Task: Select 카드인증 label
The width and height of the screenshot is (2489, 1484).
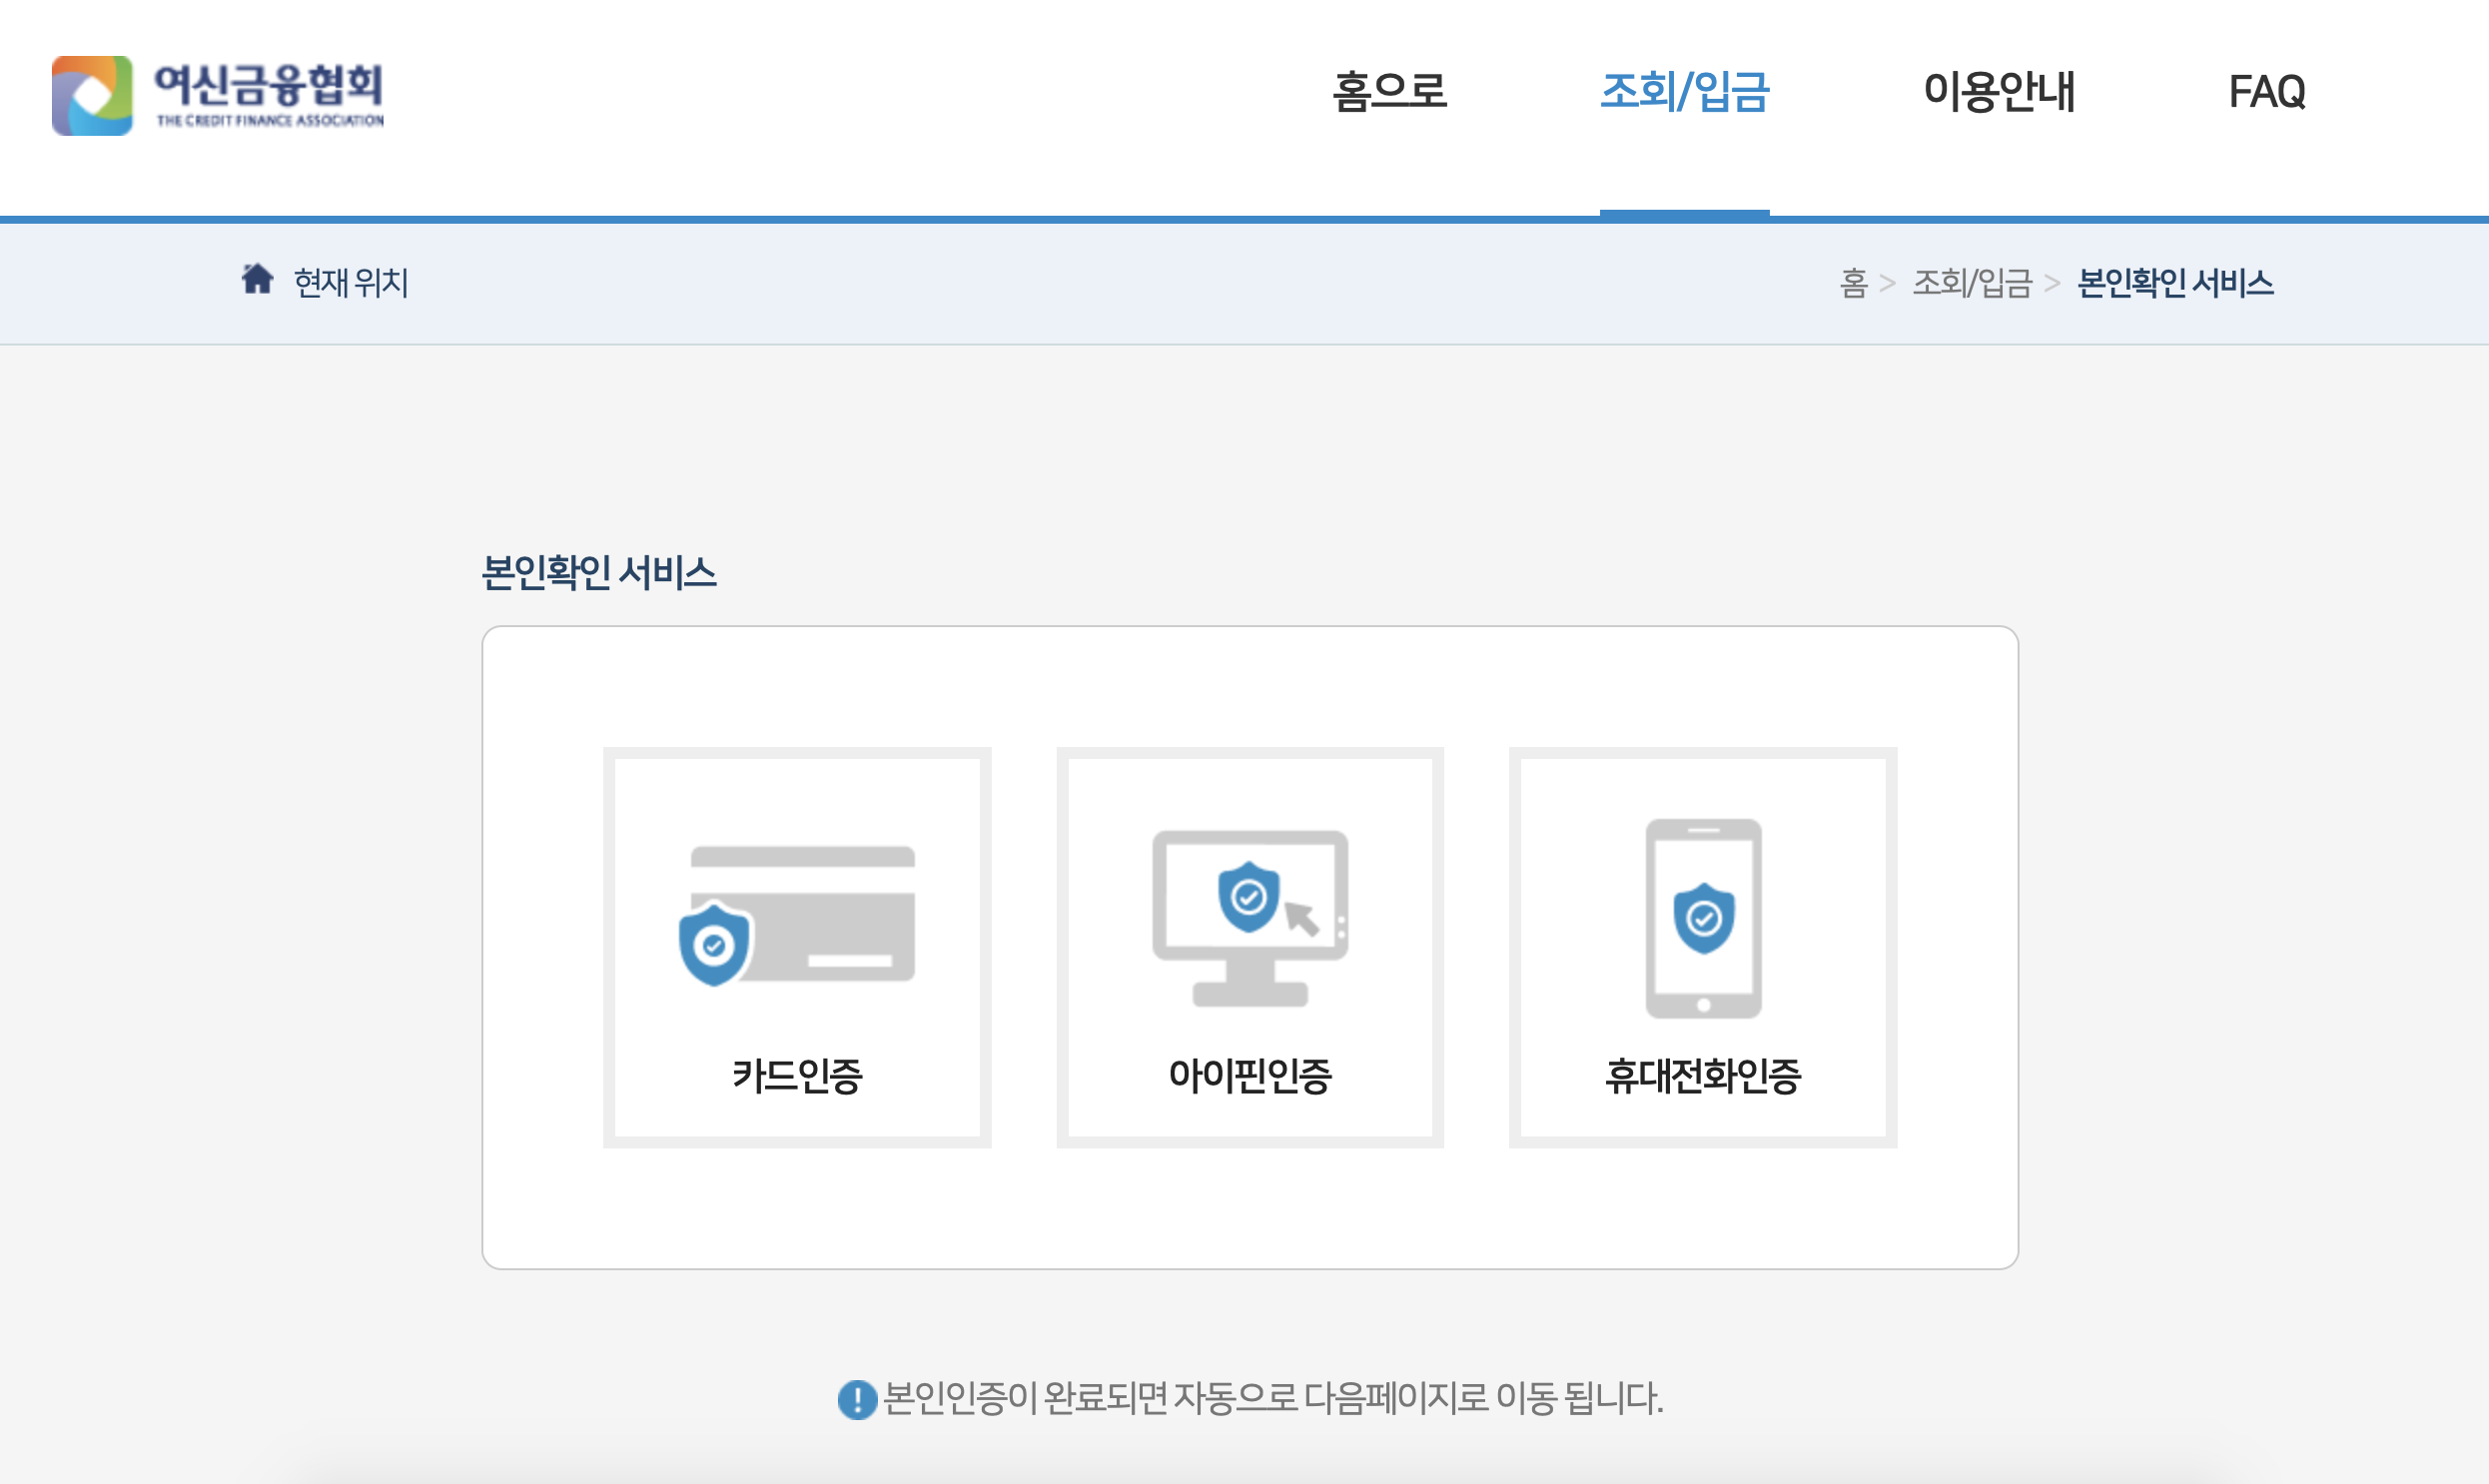Action: (x=797, y=1076)
